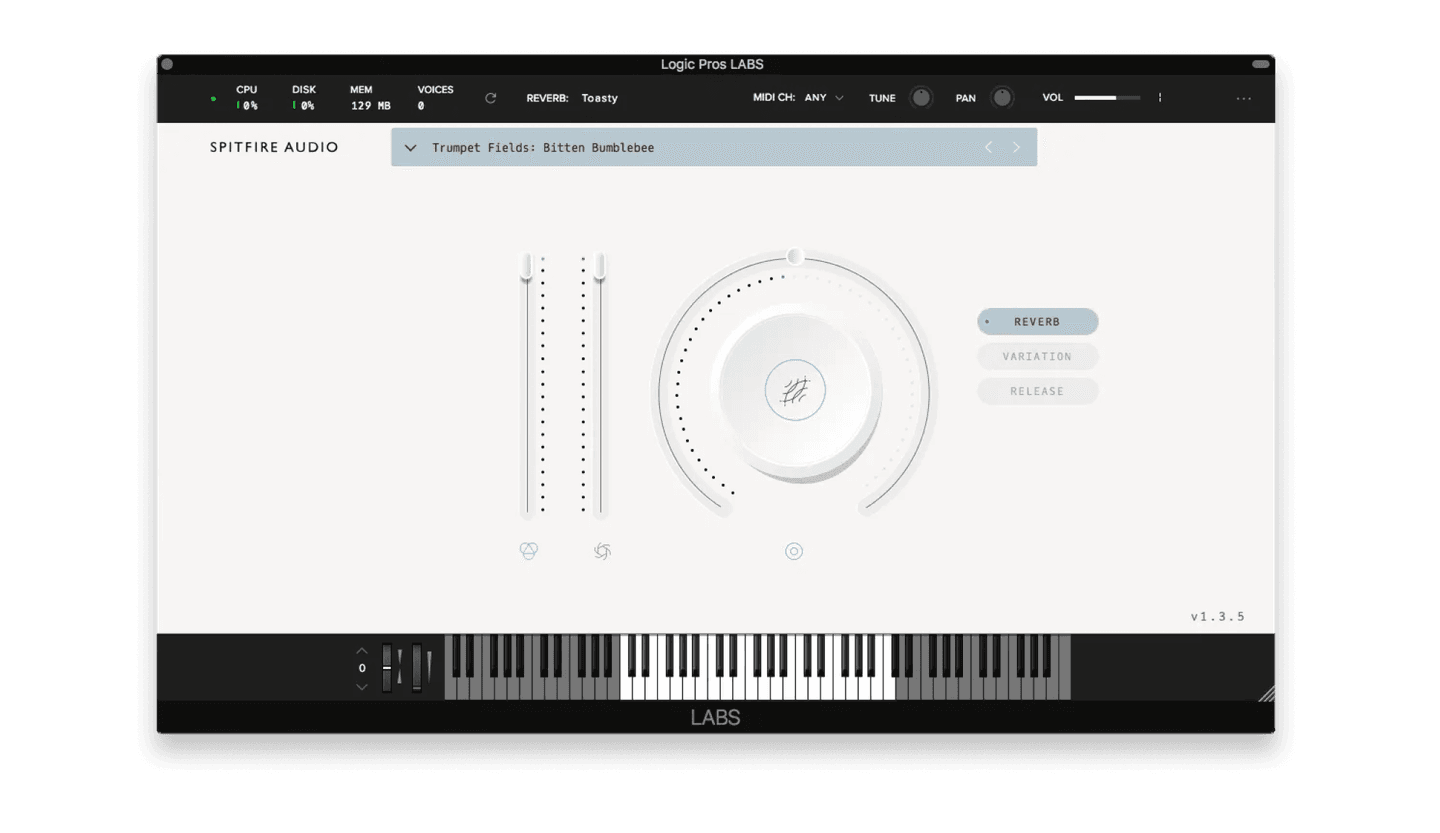
Task: Click the TUNE knob
Action: (921, 97)
